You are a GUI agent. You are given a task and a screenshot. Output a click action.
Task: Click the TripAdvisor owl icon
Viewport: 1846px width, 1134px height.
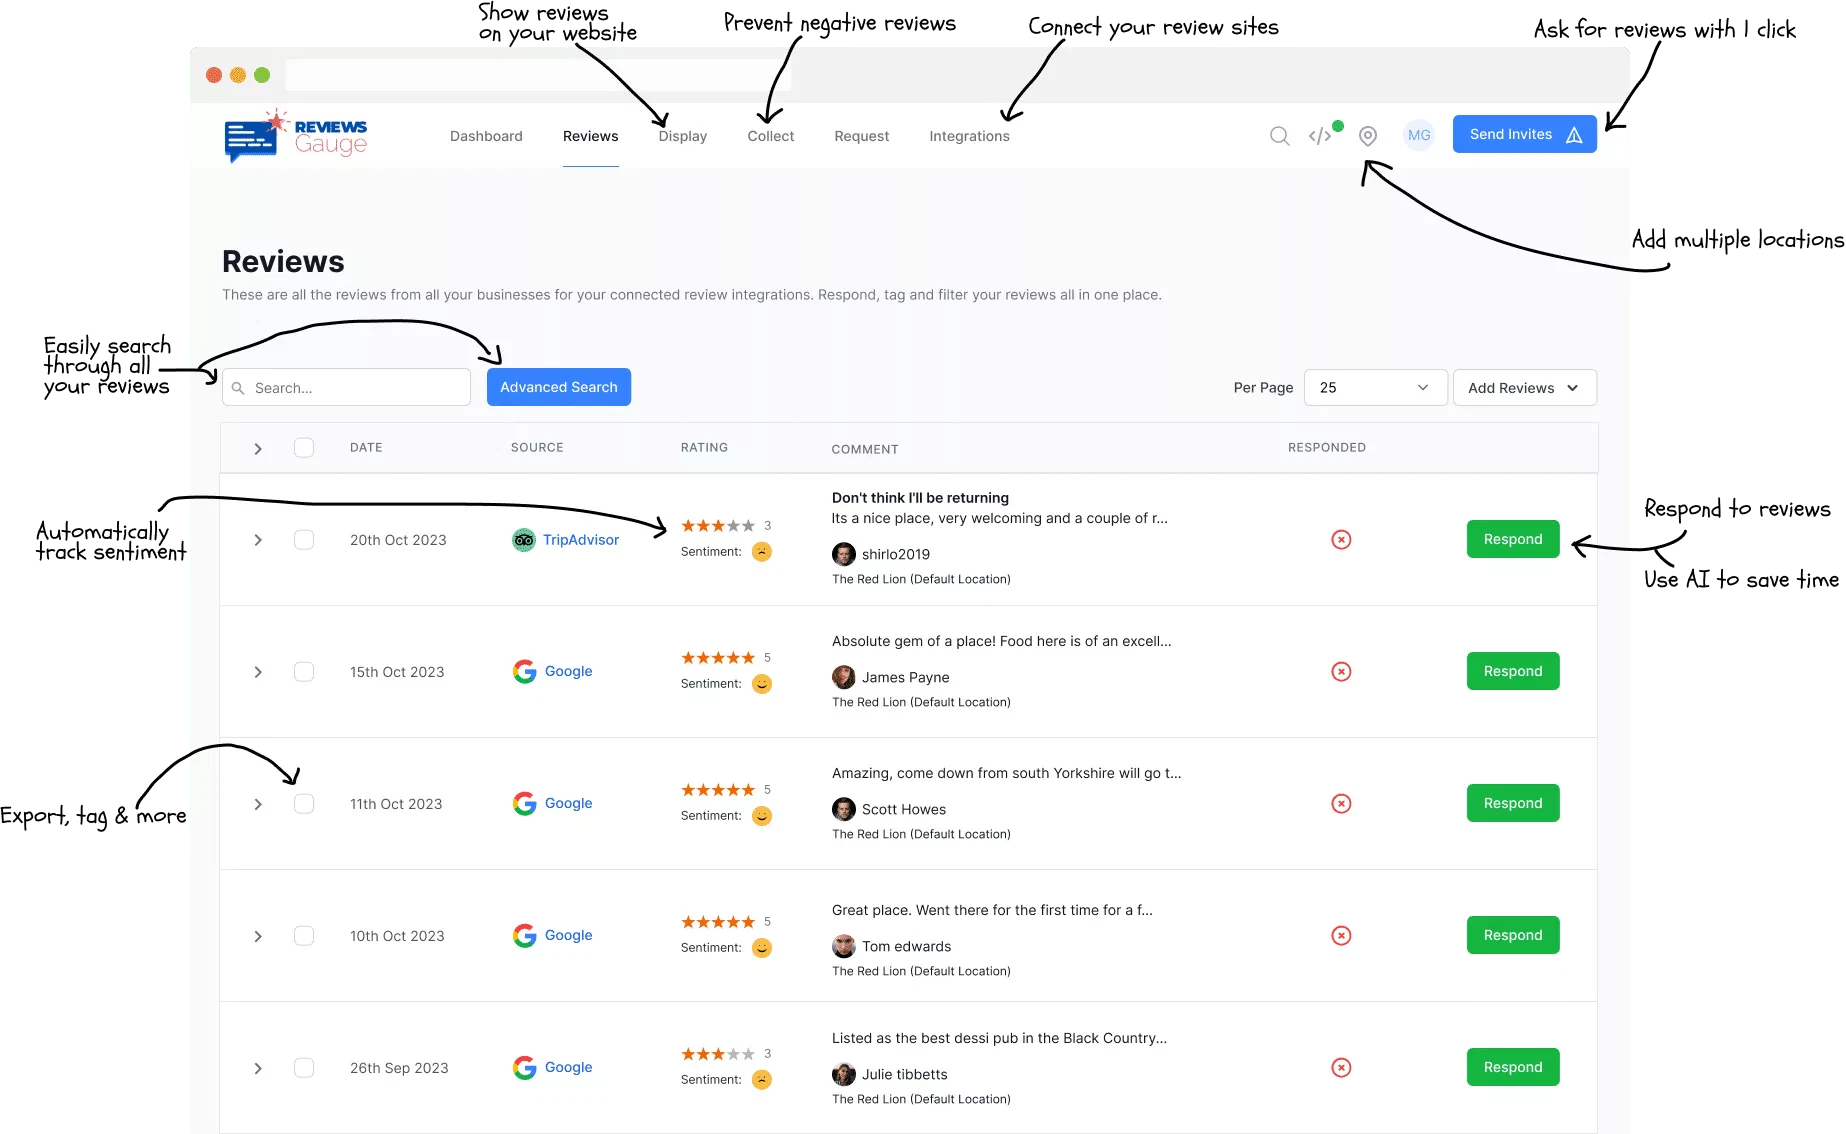coord(524,540)
